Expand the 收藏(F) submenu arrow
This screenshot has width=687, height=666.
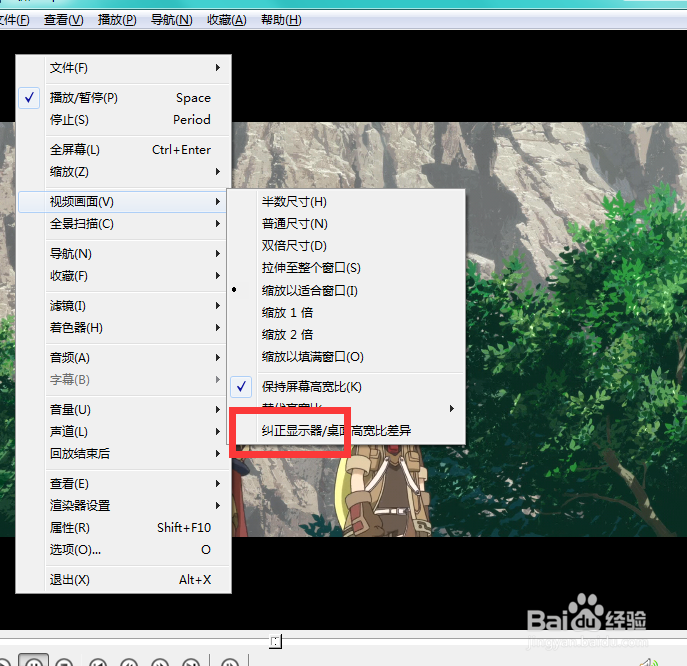[218, 276]
